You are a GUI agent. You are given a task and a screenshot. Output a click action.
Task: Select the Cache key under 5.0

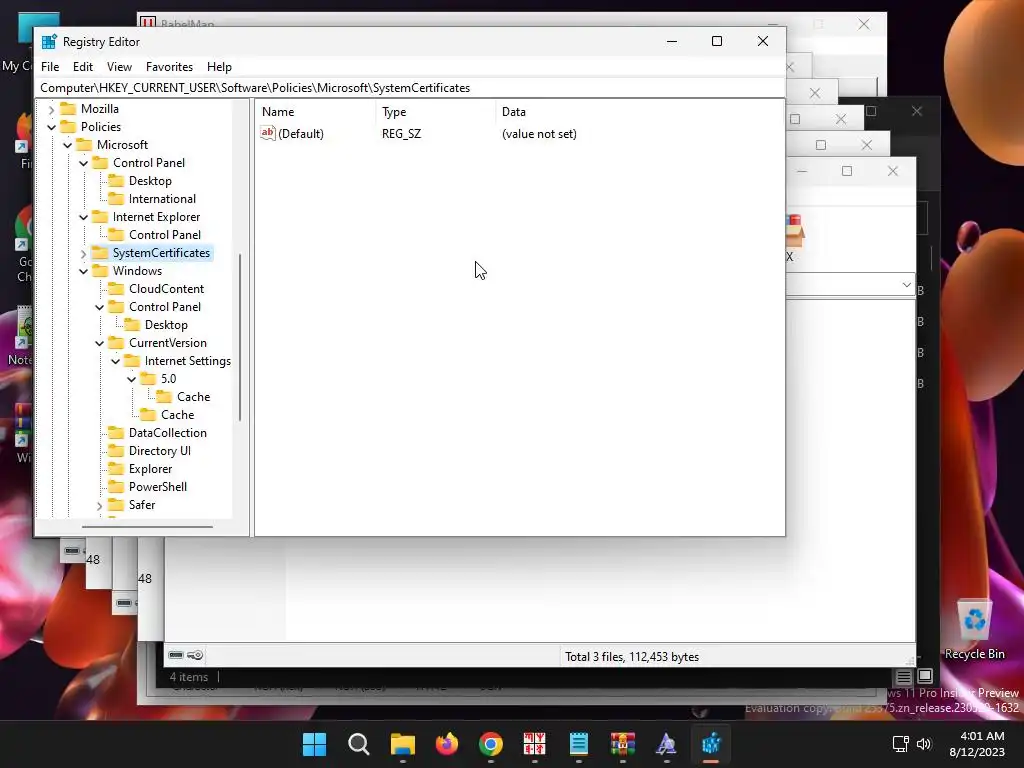click(193, 397)
